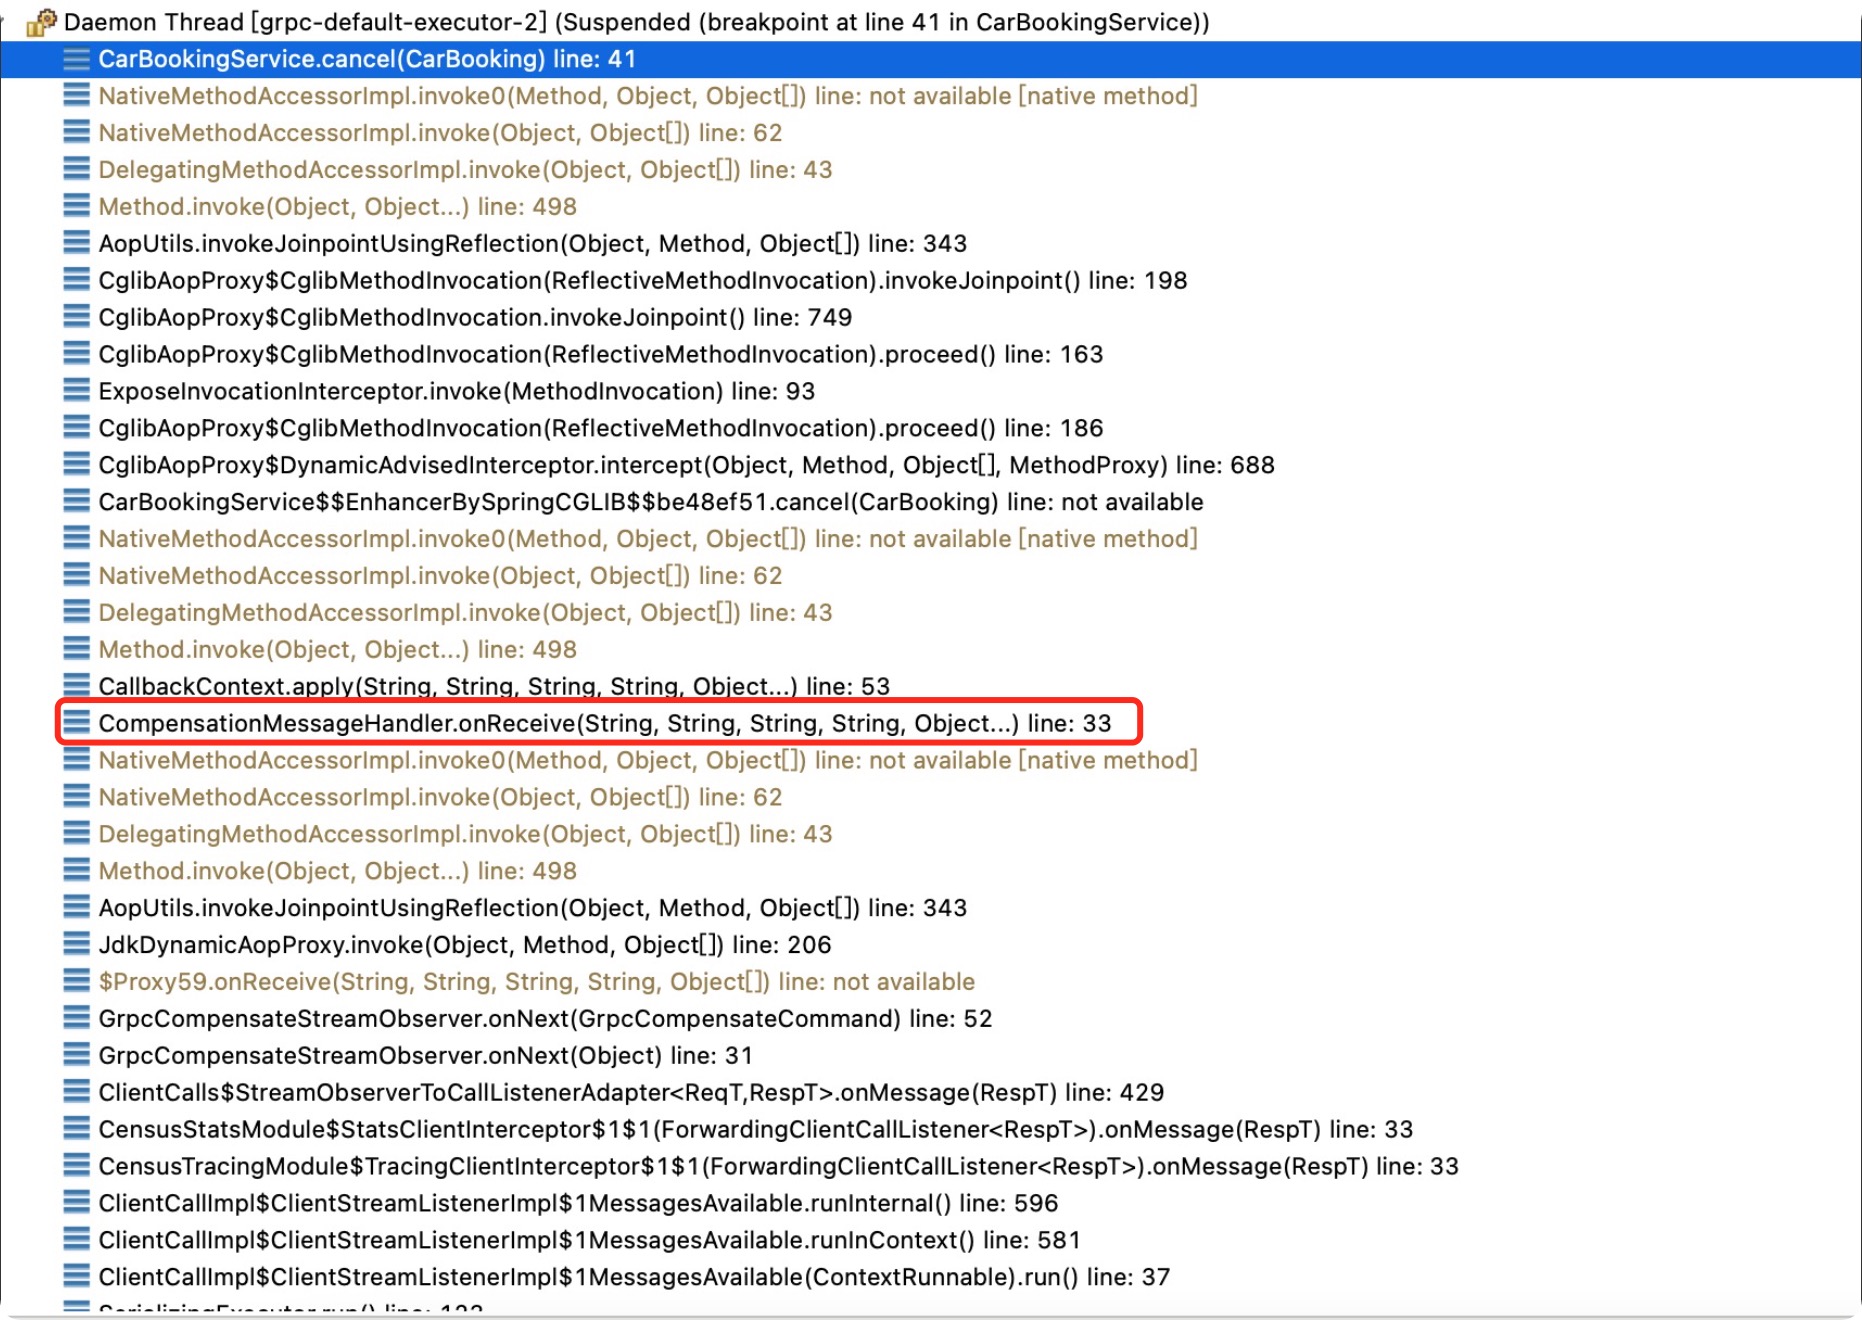Click the Daemon Thread grpc-default-executor-2 thread icon
The image size is (1862, 1320).
pos(42,22)
